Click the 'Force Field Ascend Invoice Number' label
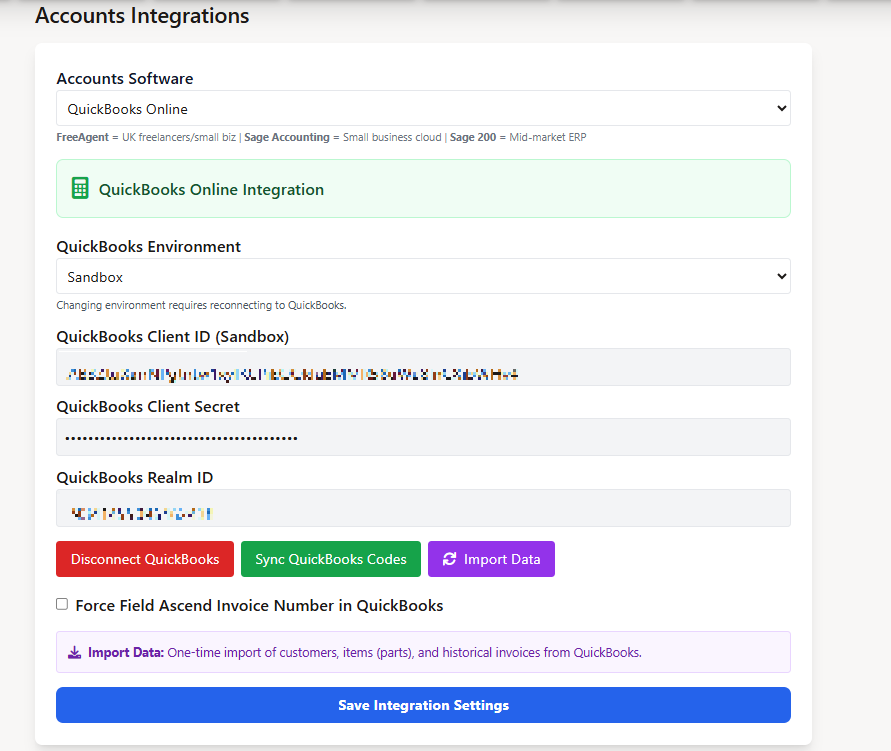891x751 pixels. tap(259, 606)
